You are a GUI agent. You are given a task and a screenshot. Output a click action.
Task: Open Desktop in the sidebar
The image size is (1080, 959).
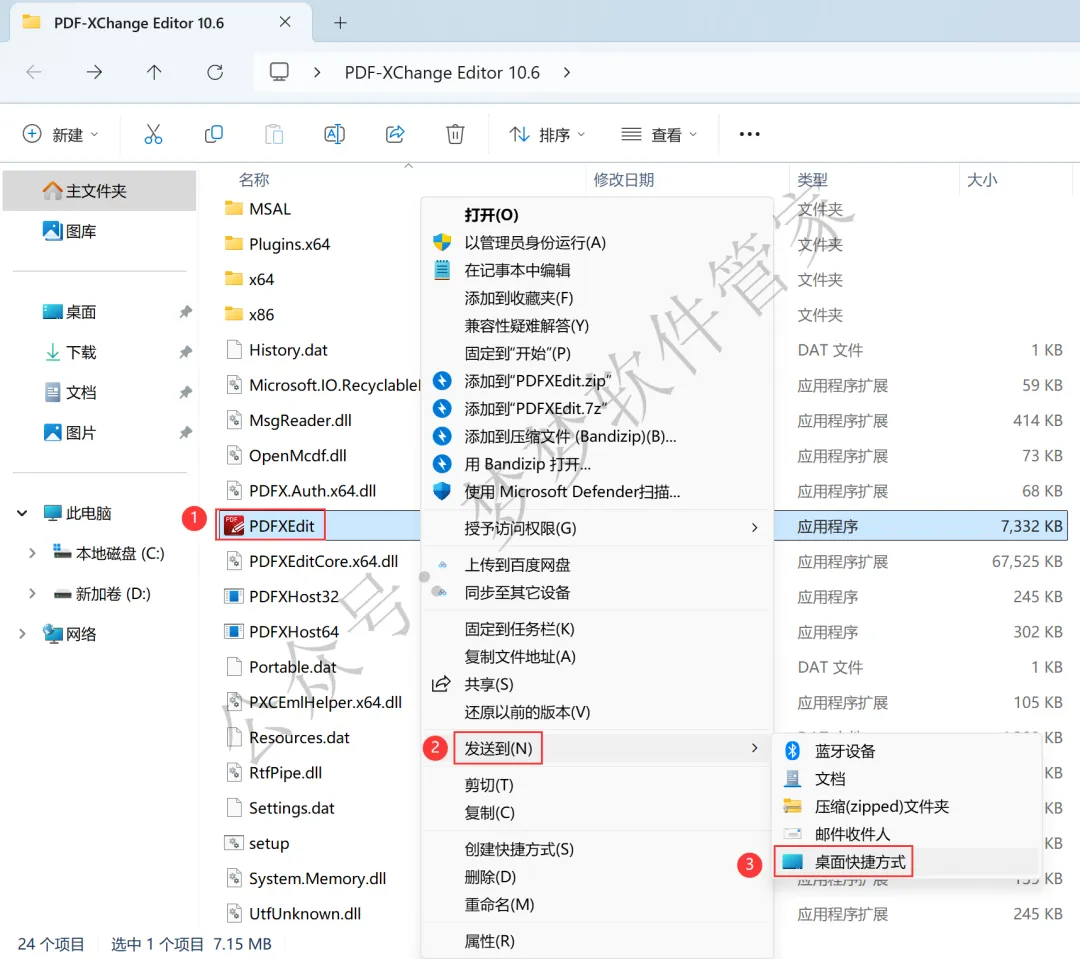[70, 311]
